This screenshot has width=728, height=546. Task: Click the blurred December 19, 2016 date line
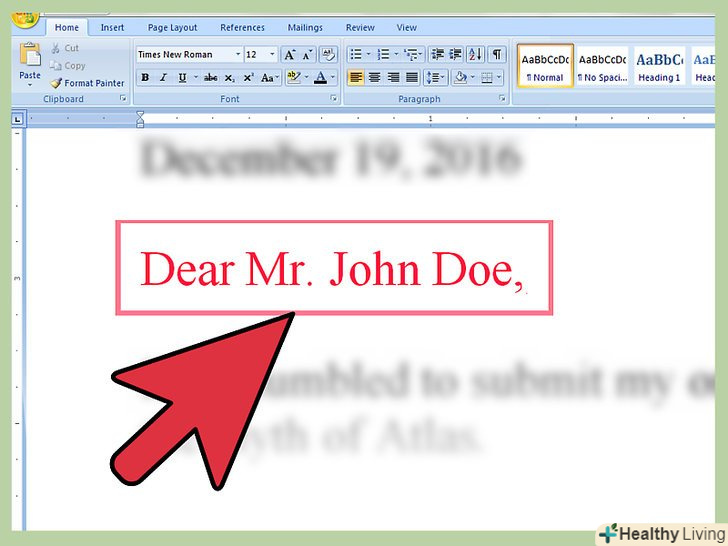[330, 158]
